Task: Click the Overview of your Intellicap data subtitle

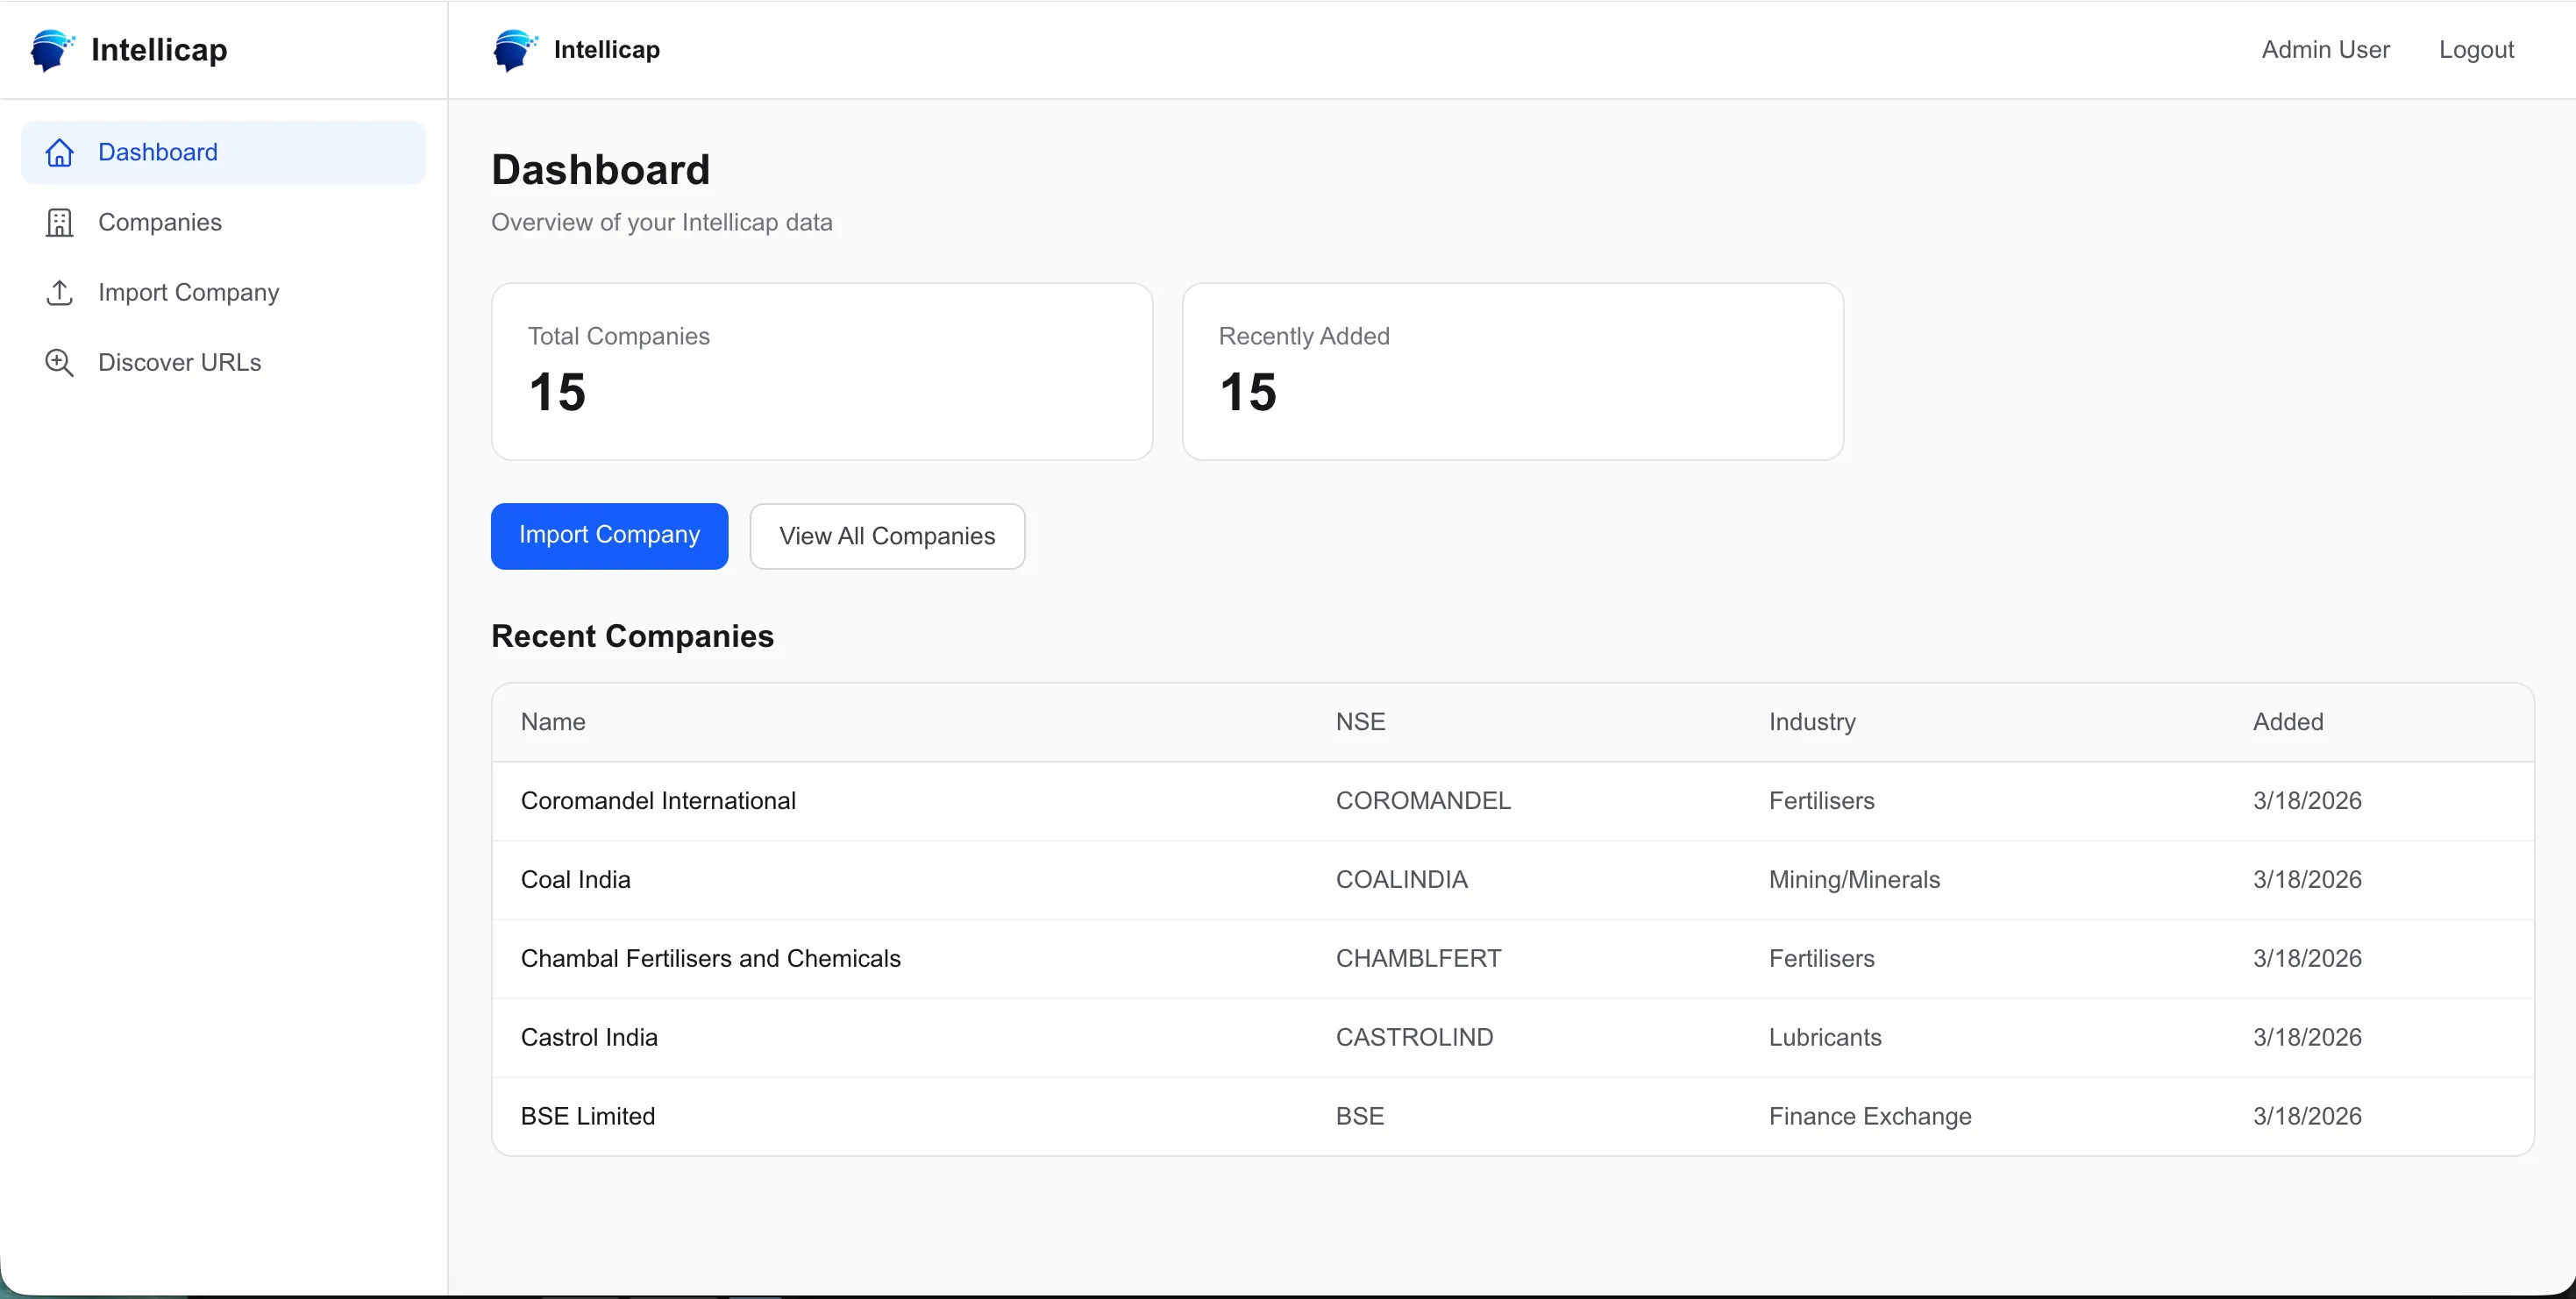Action: click(x=661, y=223)
